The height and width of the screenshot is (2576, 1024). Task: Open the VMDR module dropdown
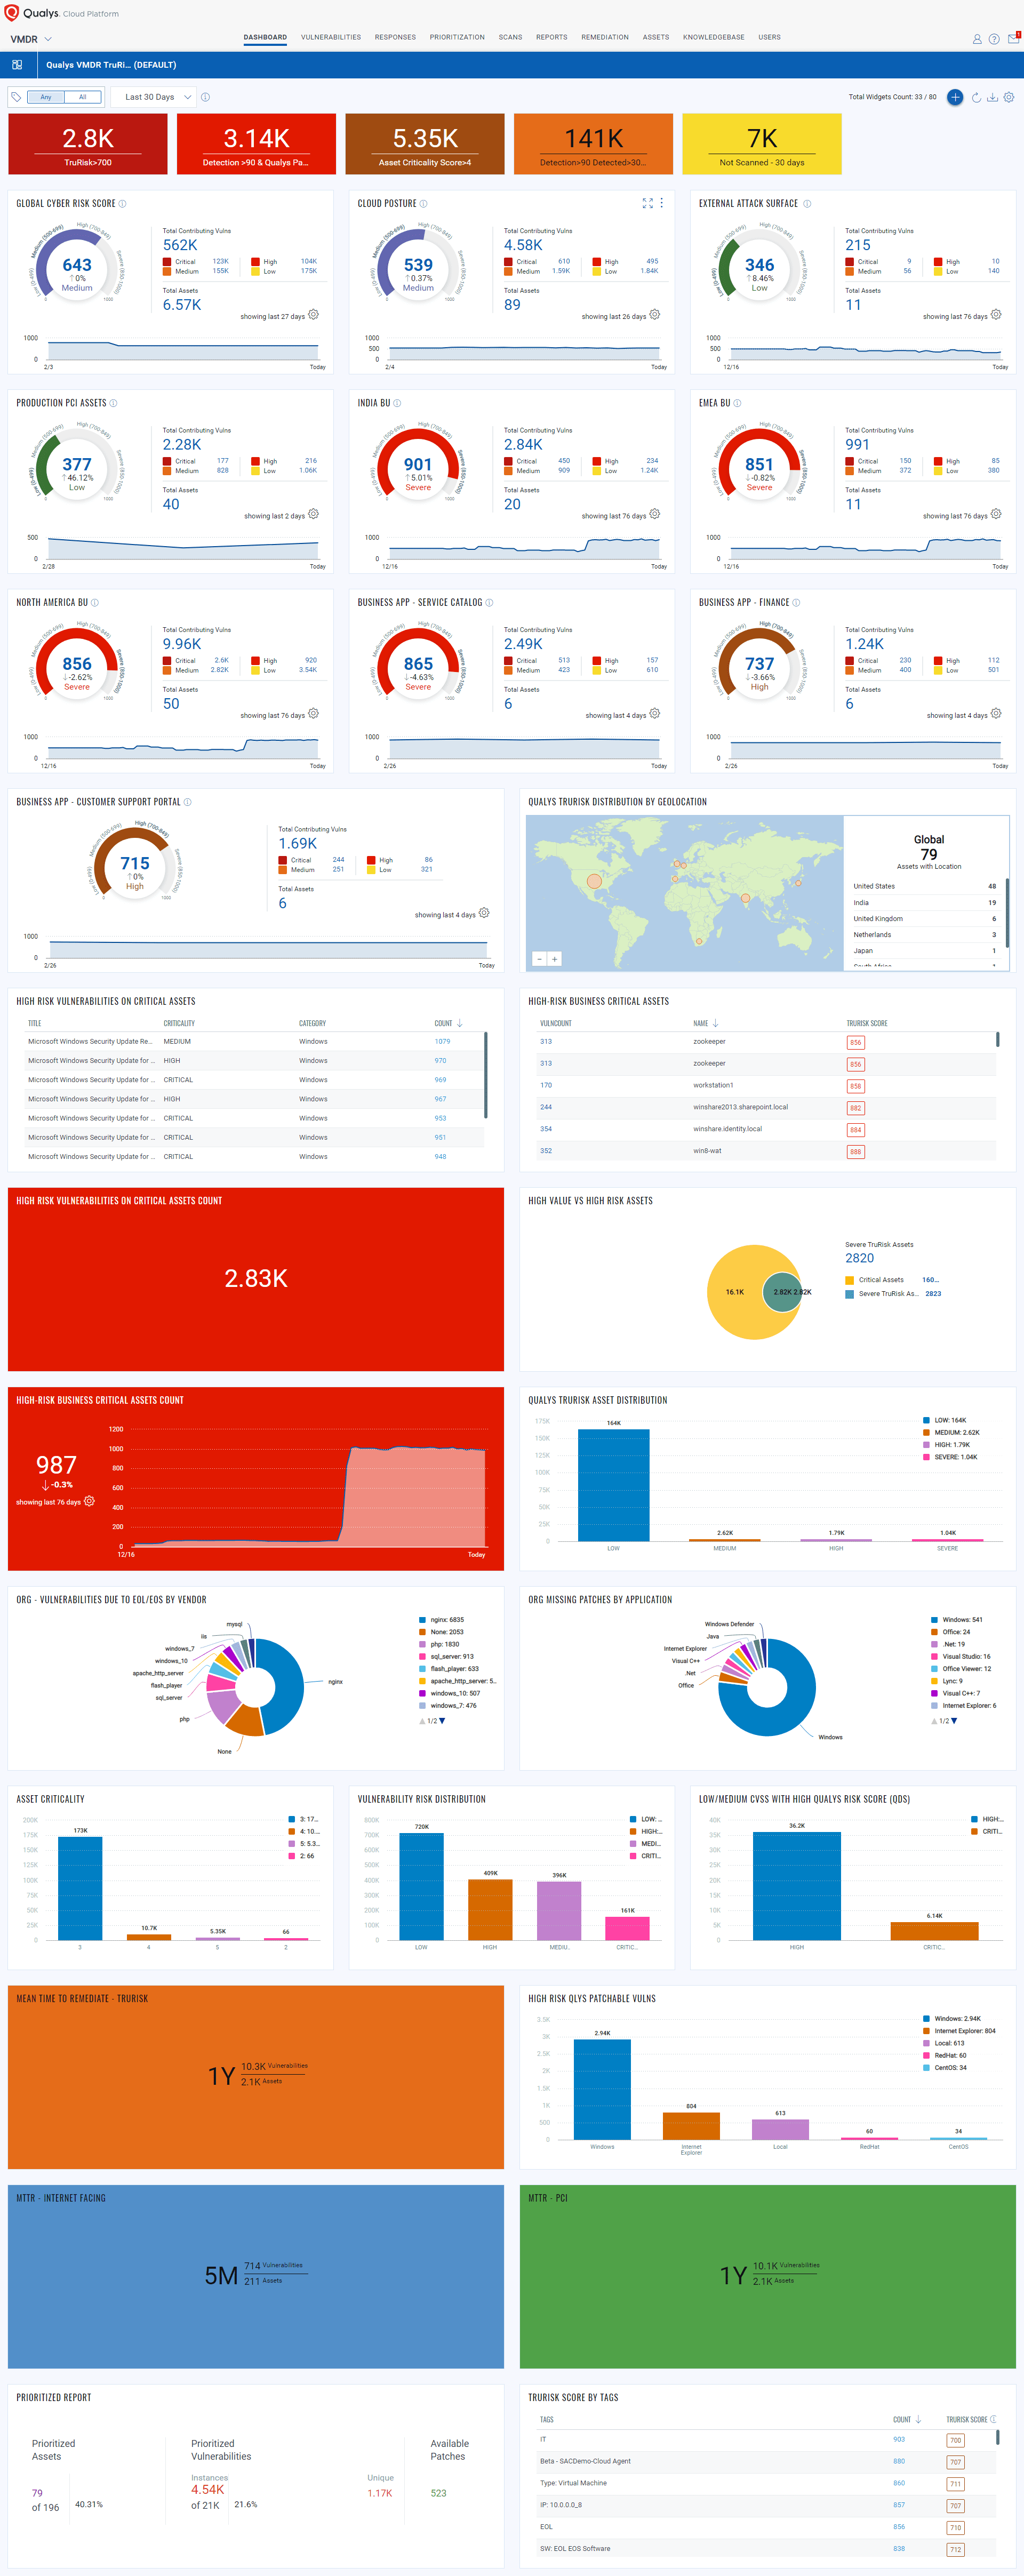click(x=31, y=39)
